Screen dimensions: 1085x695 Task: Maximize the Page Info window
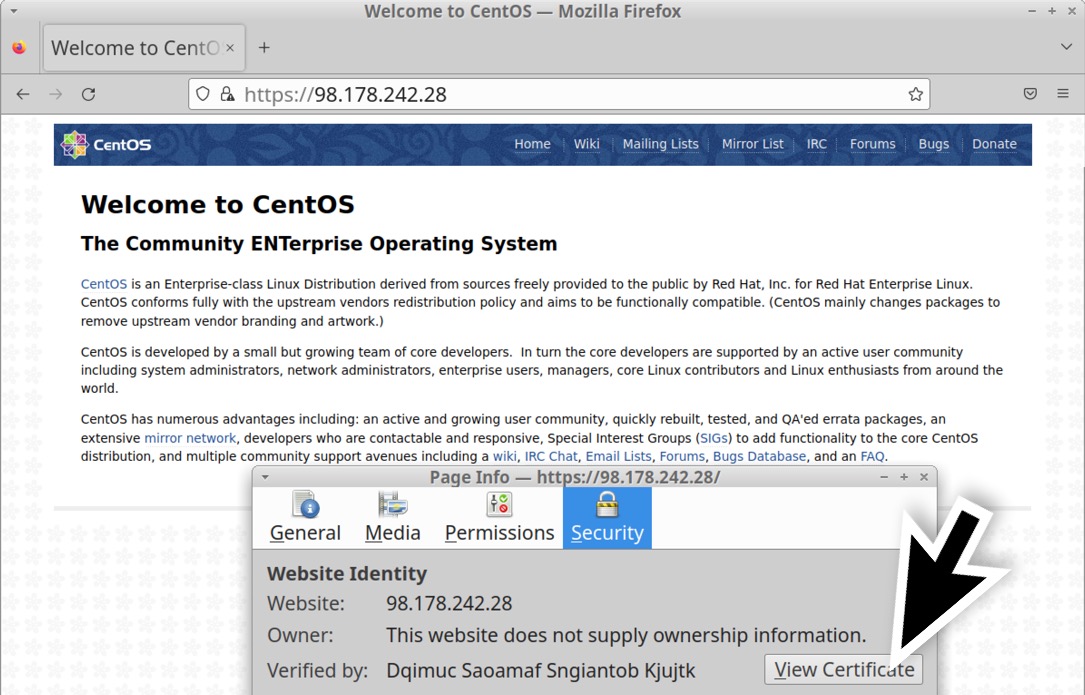click(x=904, y=477)
